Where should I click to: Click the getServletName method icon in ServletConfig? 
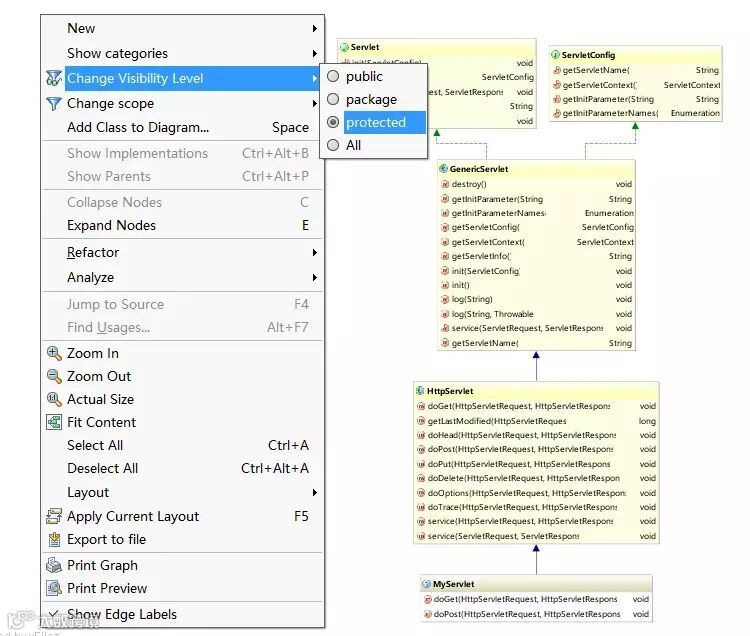(x=557, y=70)
